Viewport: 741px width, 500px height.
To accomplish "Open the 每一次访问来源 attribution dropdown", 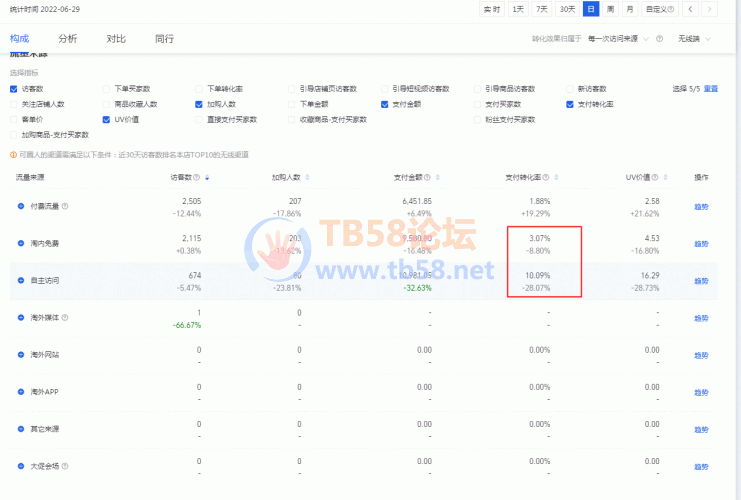I will pyautogui.click(x=618, y=39).
